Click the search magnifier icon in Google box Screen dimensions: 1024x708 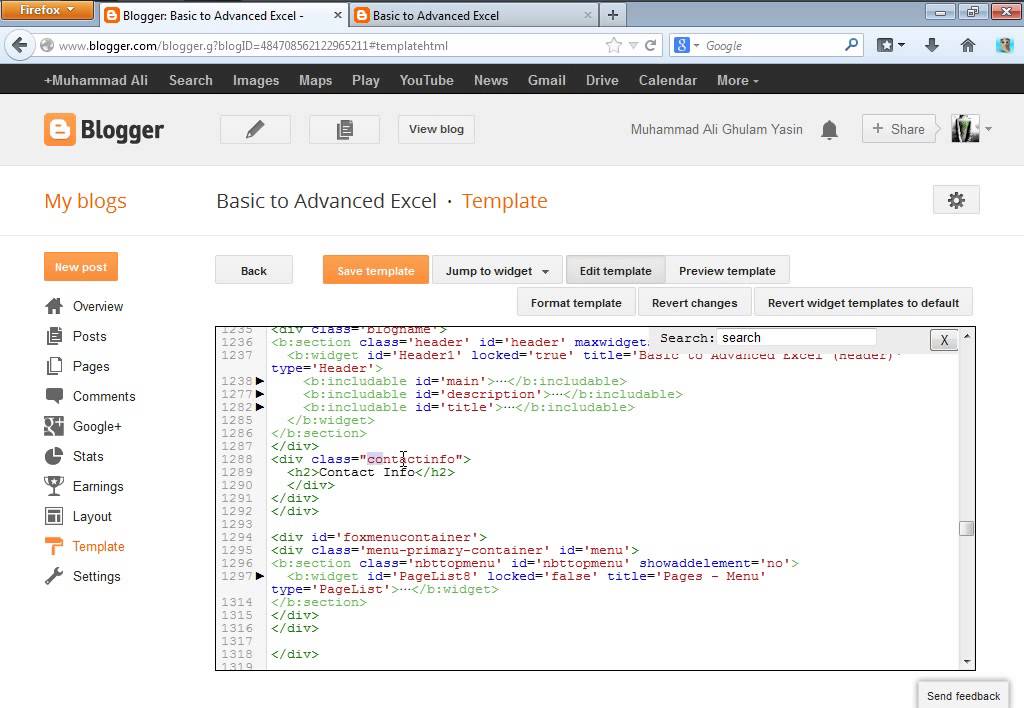(851, 44)
